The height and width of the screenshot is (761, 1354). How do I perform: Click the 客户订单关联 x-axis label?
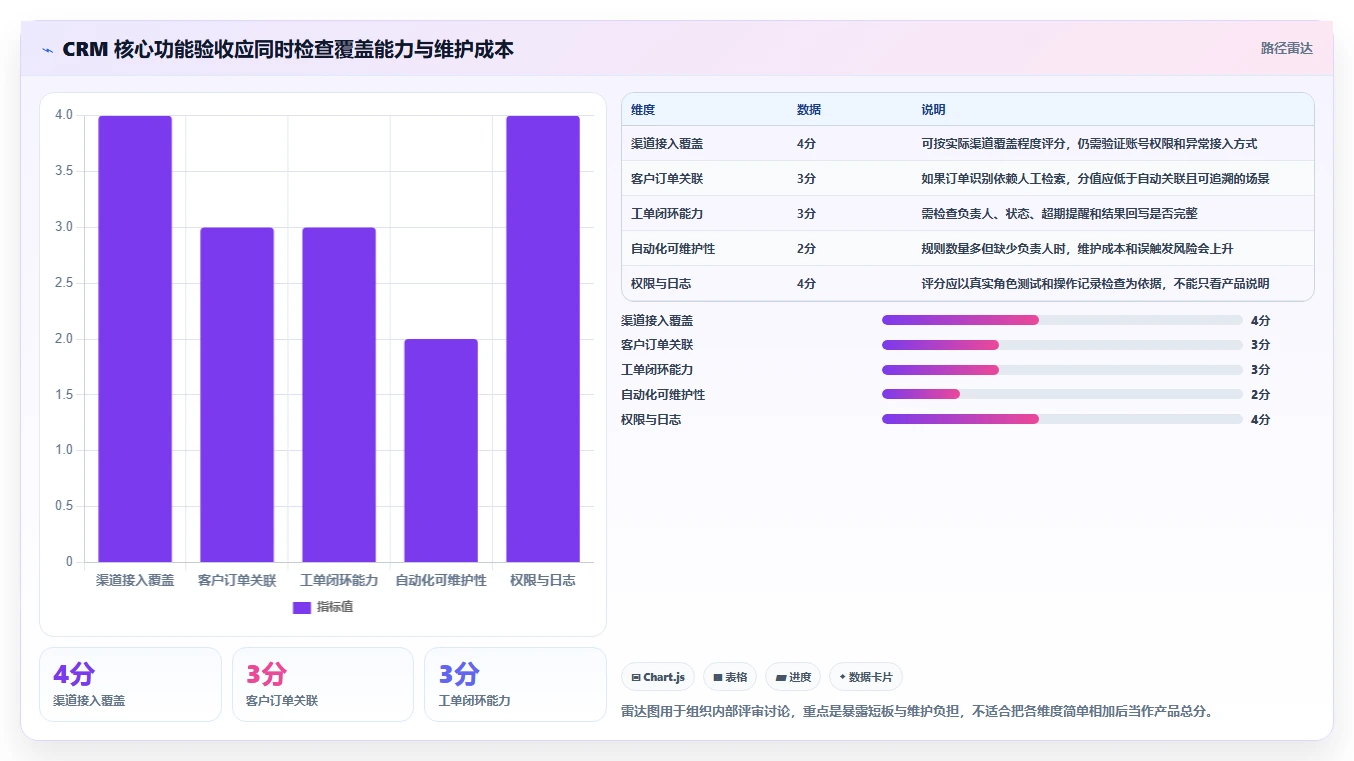pos(237,580)
